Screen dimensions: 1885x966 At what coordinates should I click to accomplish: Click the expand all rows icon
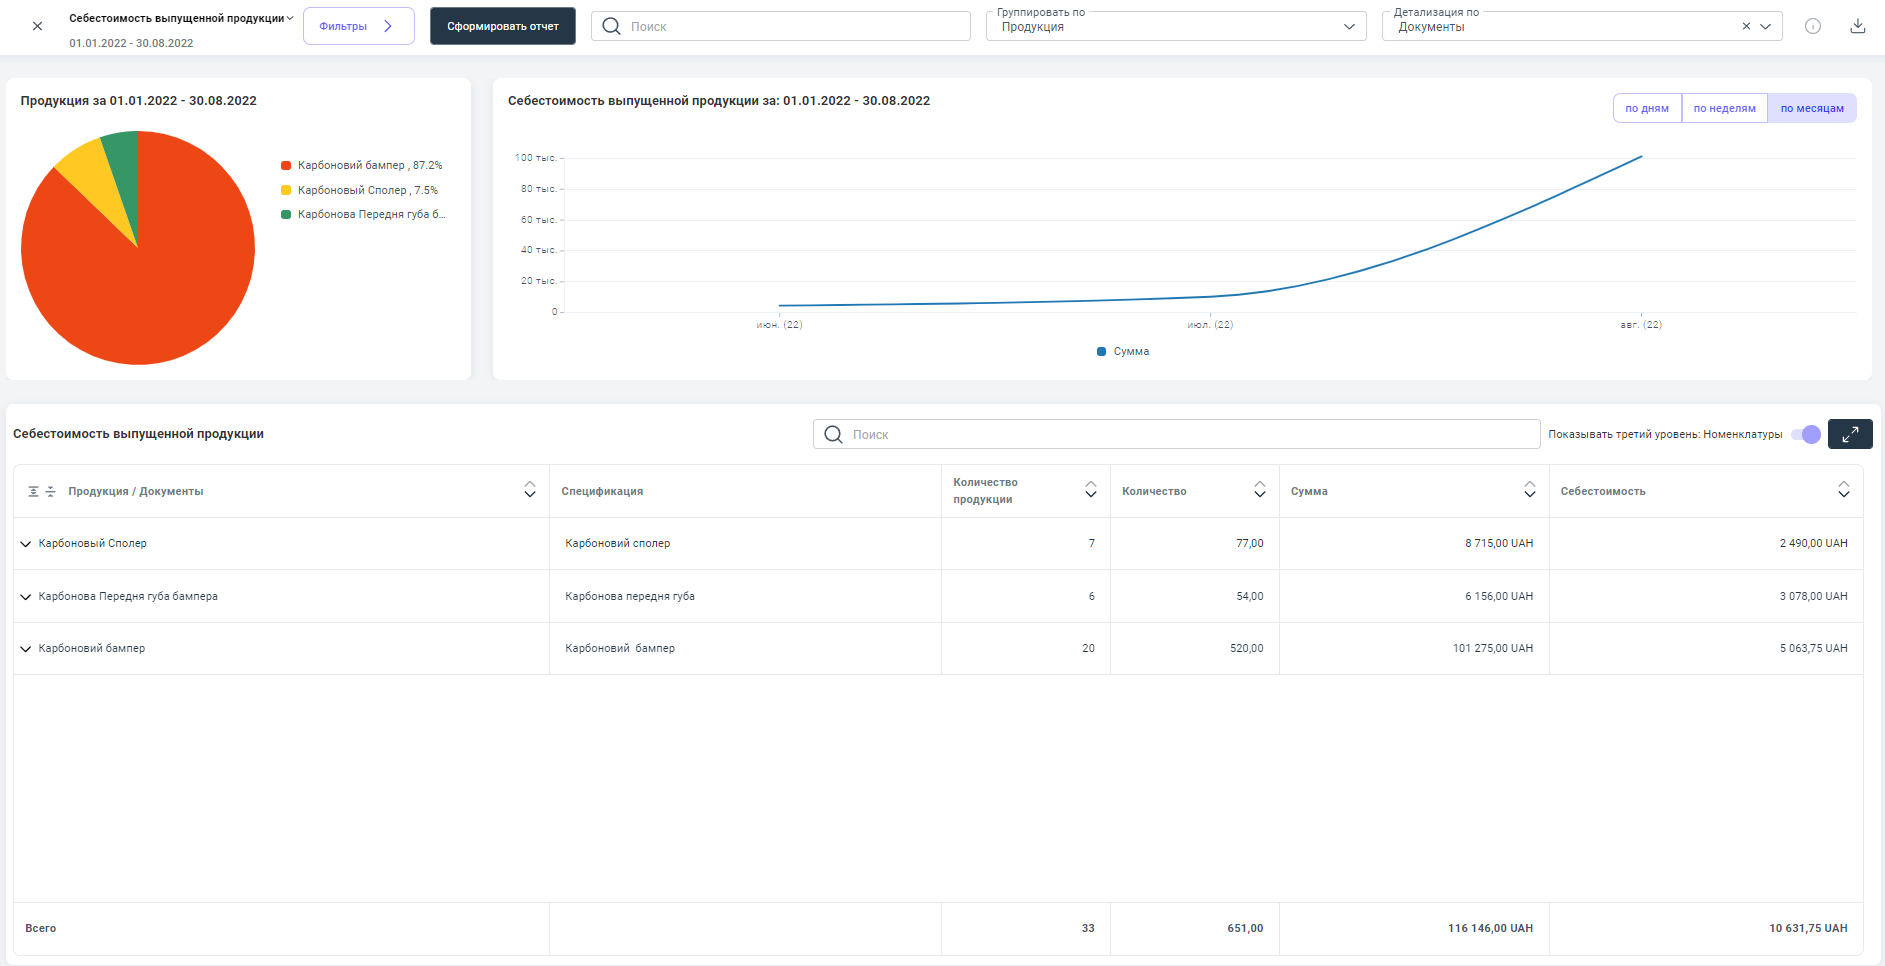[x=33, y=492]
